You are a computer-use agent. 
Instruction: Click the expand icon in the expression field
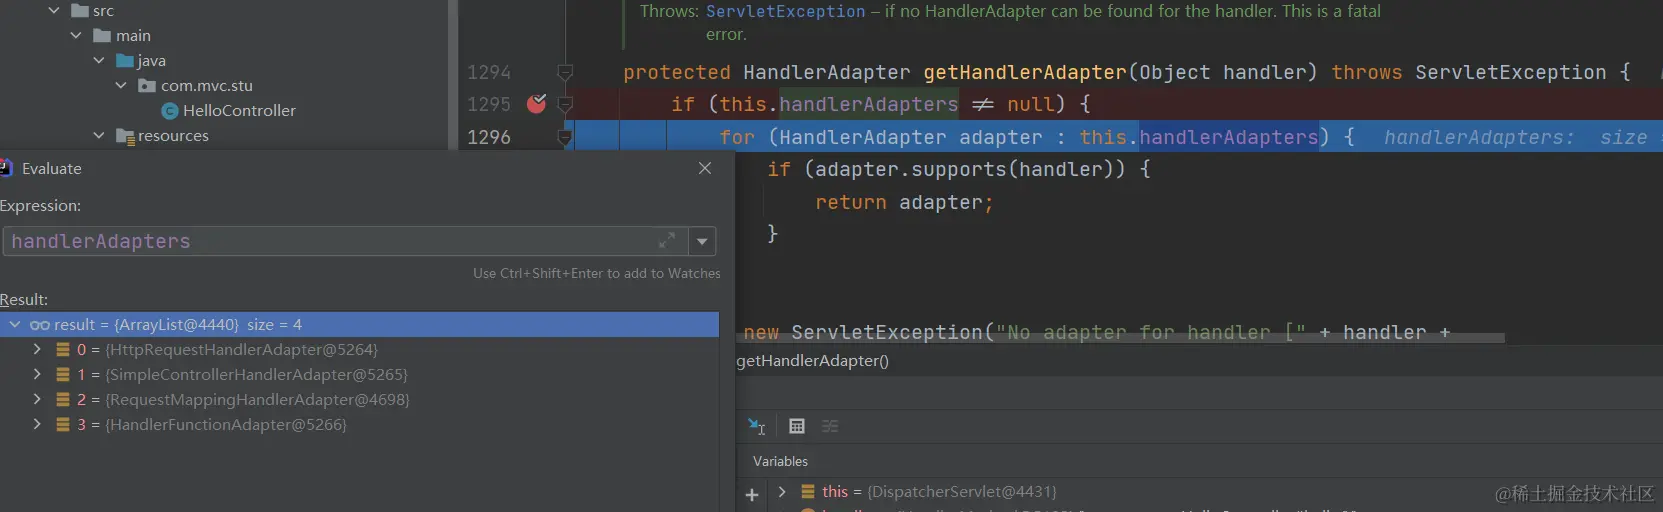667,241
